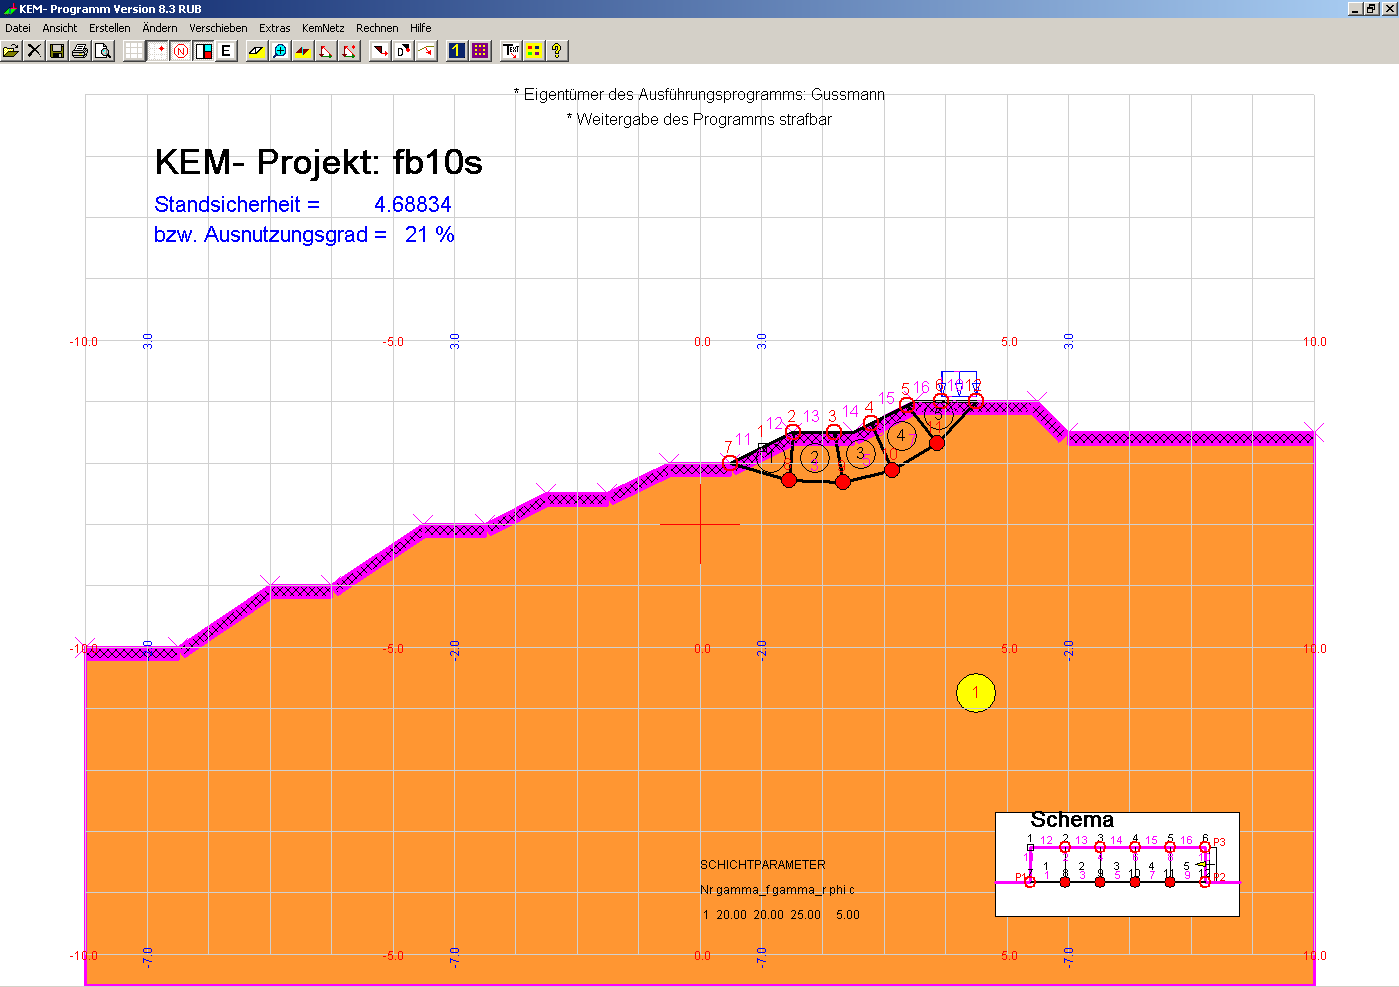Toggle the red point snap icon
Screen dimensions: 1399x987
157,50
